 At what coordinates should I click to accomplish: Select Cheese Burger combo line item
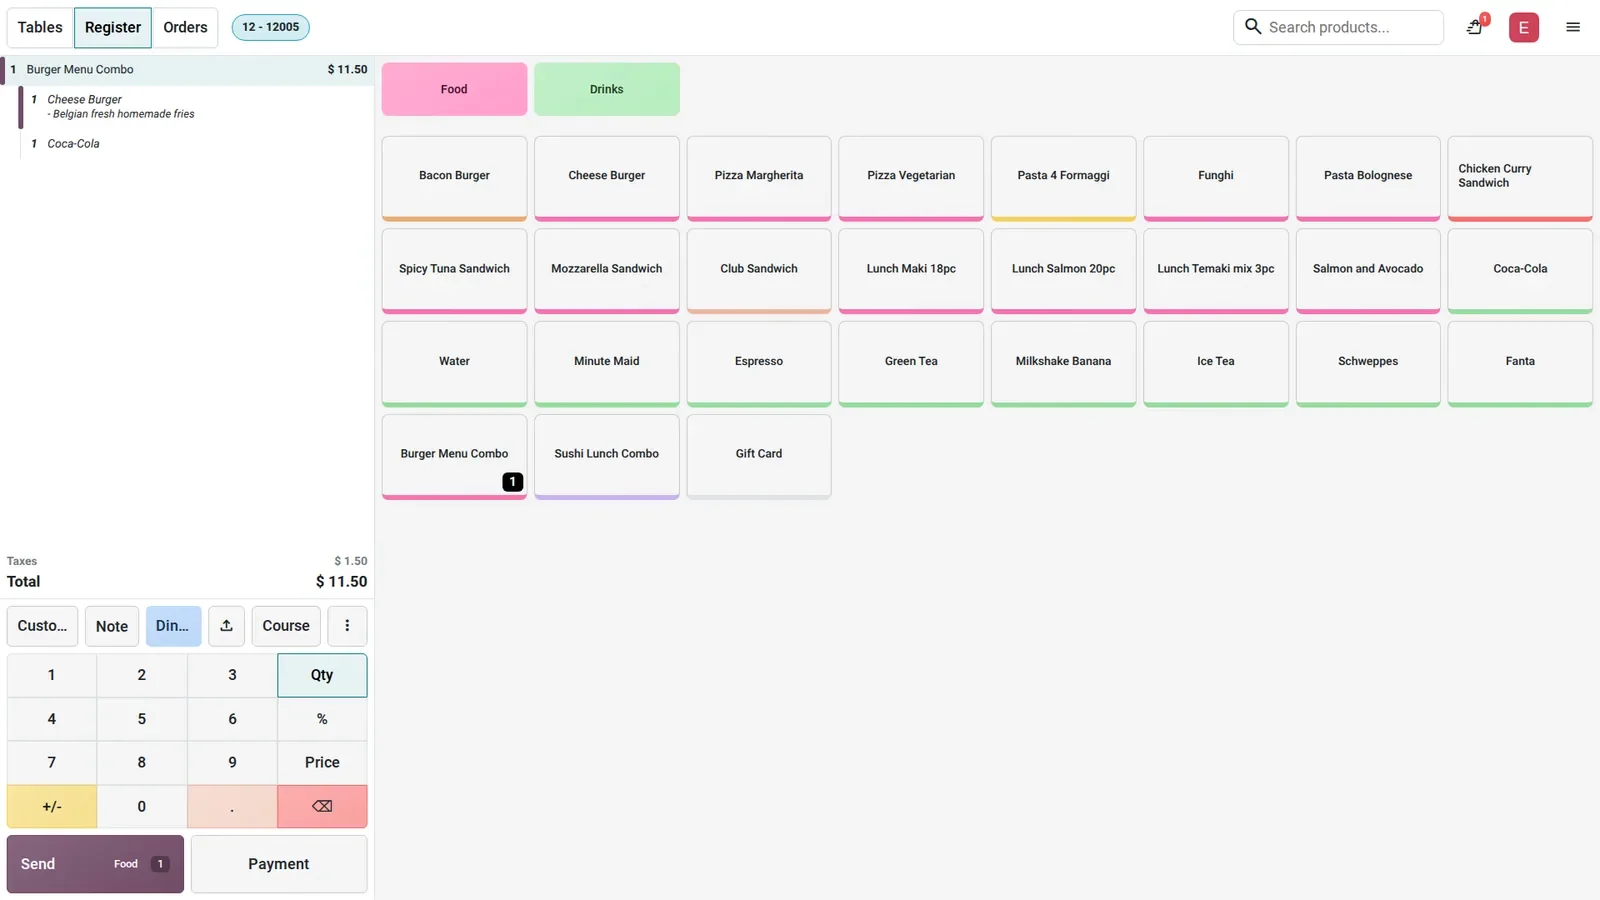point(196,107)
